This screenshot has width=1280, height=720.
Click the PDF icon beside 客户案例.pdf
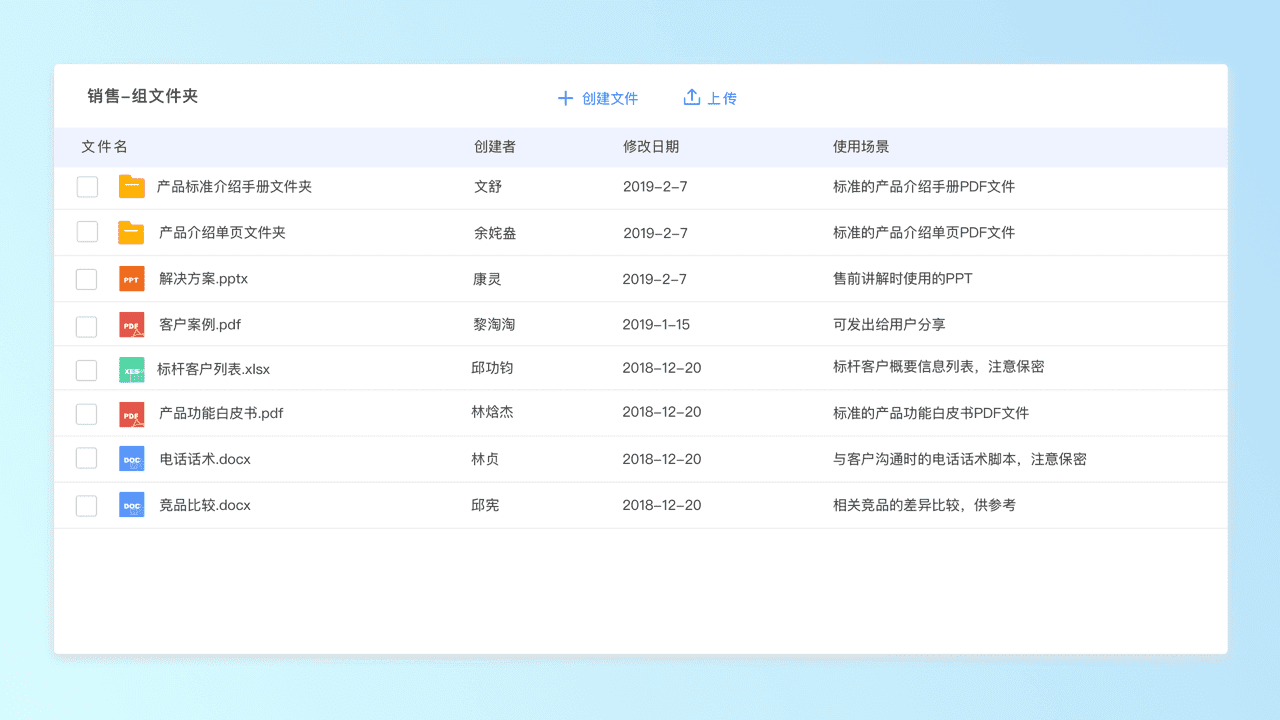(131, 325)
